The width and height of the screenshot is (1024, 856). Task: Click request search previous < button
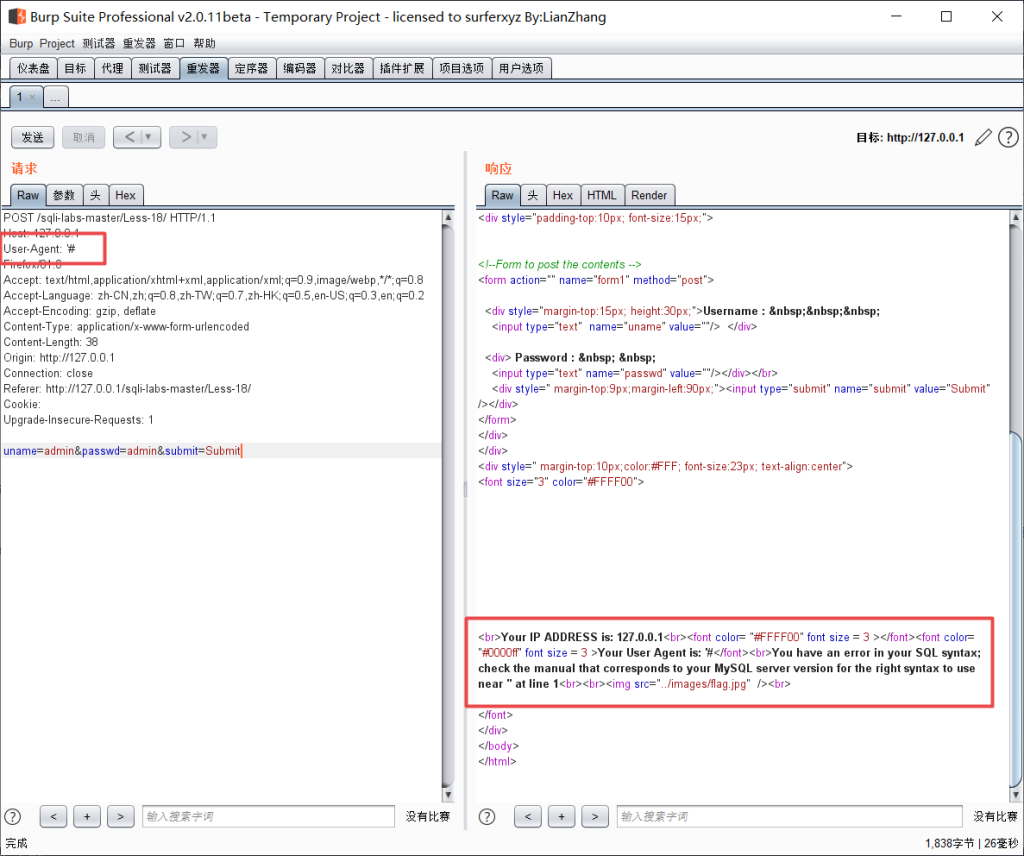tap(54, 816)
